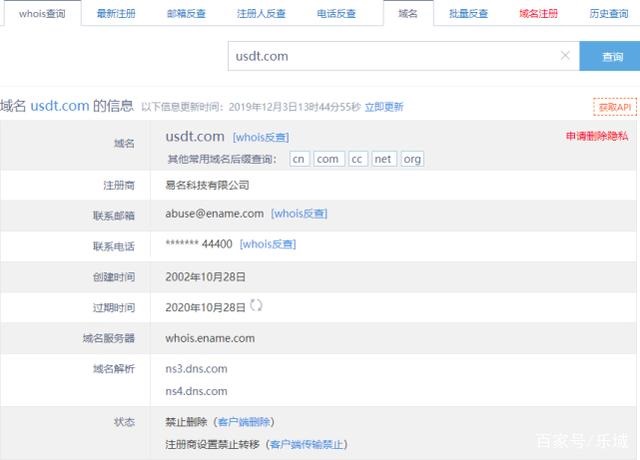
Task: Open the whois查询 tab
Action: pos(42,14)
